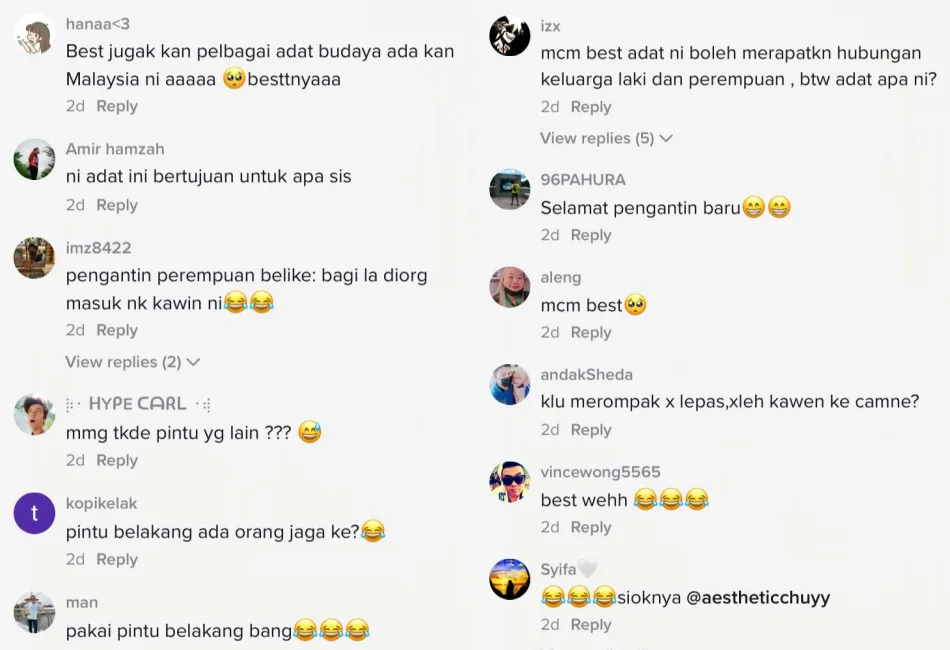Open hanaa<3 profile avatar
950x650 pixels.
point(34,34)
